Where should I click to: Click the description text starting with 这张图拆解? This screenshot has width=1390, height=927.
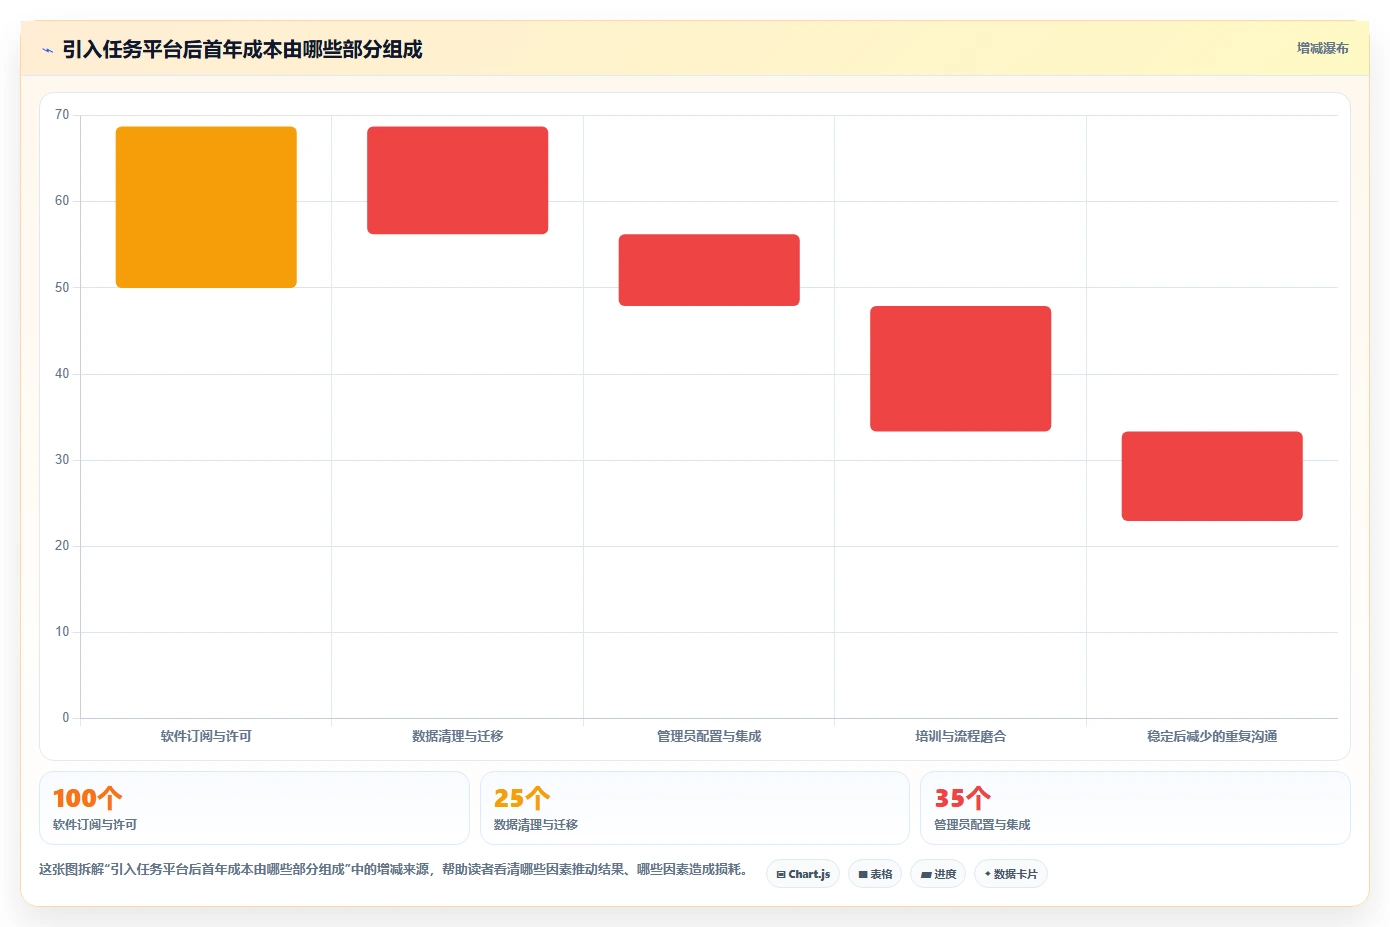pos(394,870)
